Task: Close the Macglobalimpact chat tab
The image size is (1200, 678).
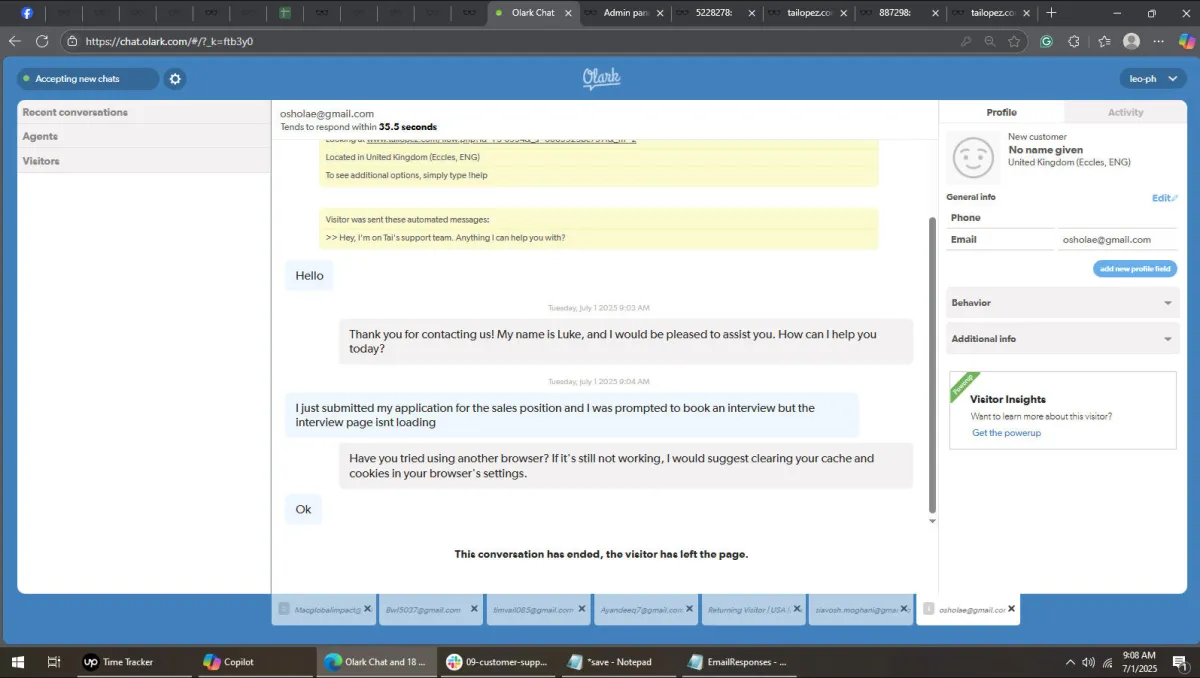Action: click(x=368, y=608)
